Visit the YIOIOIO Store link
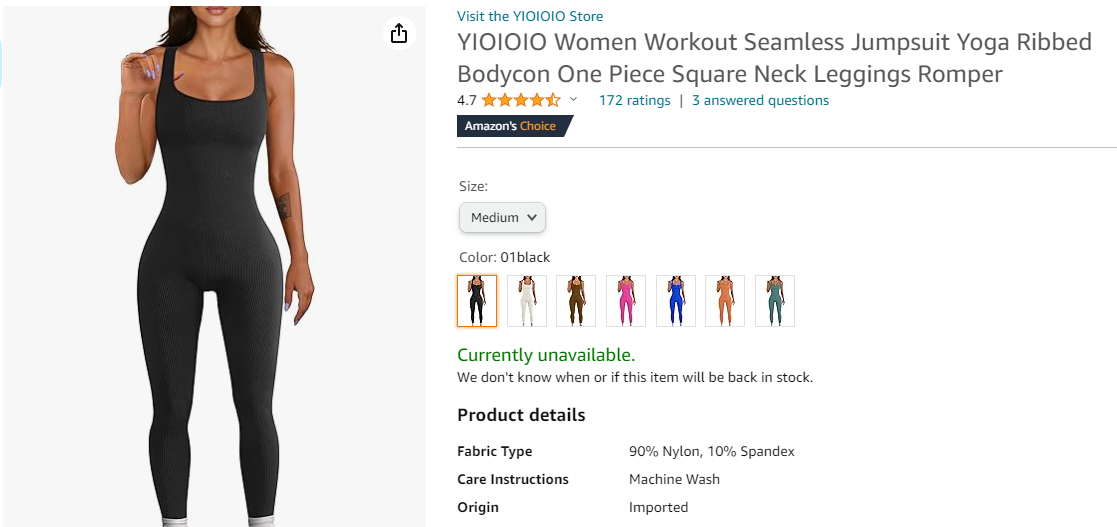 (530, 16)
